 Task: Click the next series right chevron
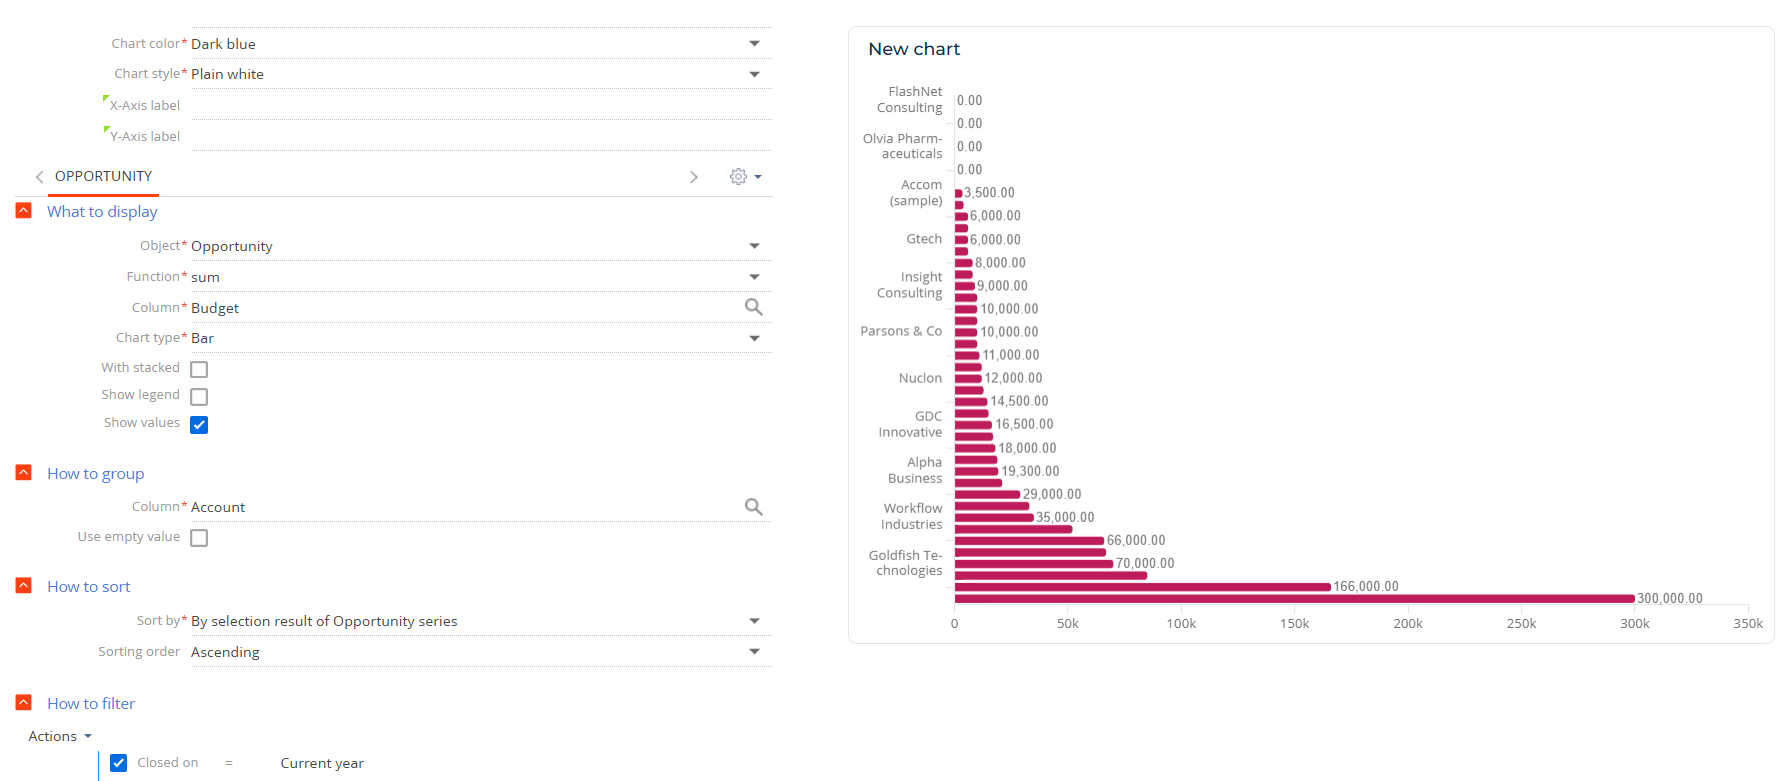693,177
